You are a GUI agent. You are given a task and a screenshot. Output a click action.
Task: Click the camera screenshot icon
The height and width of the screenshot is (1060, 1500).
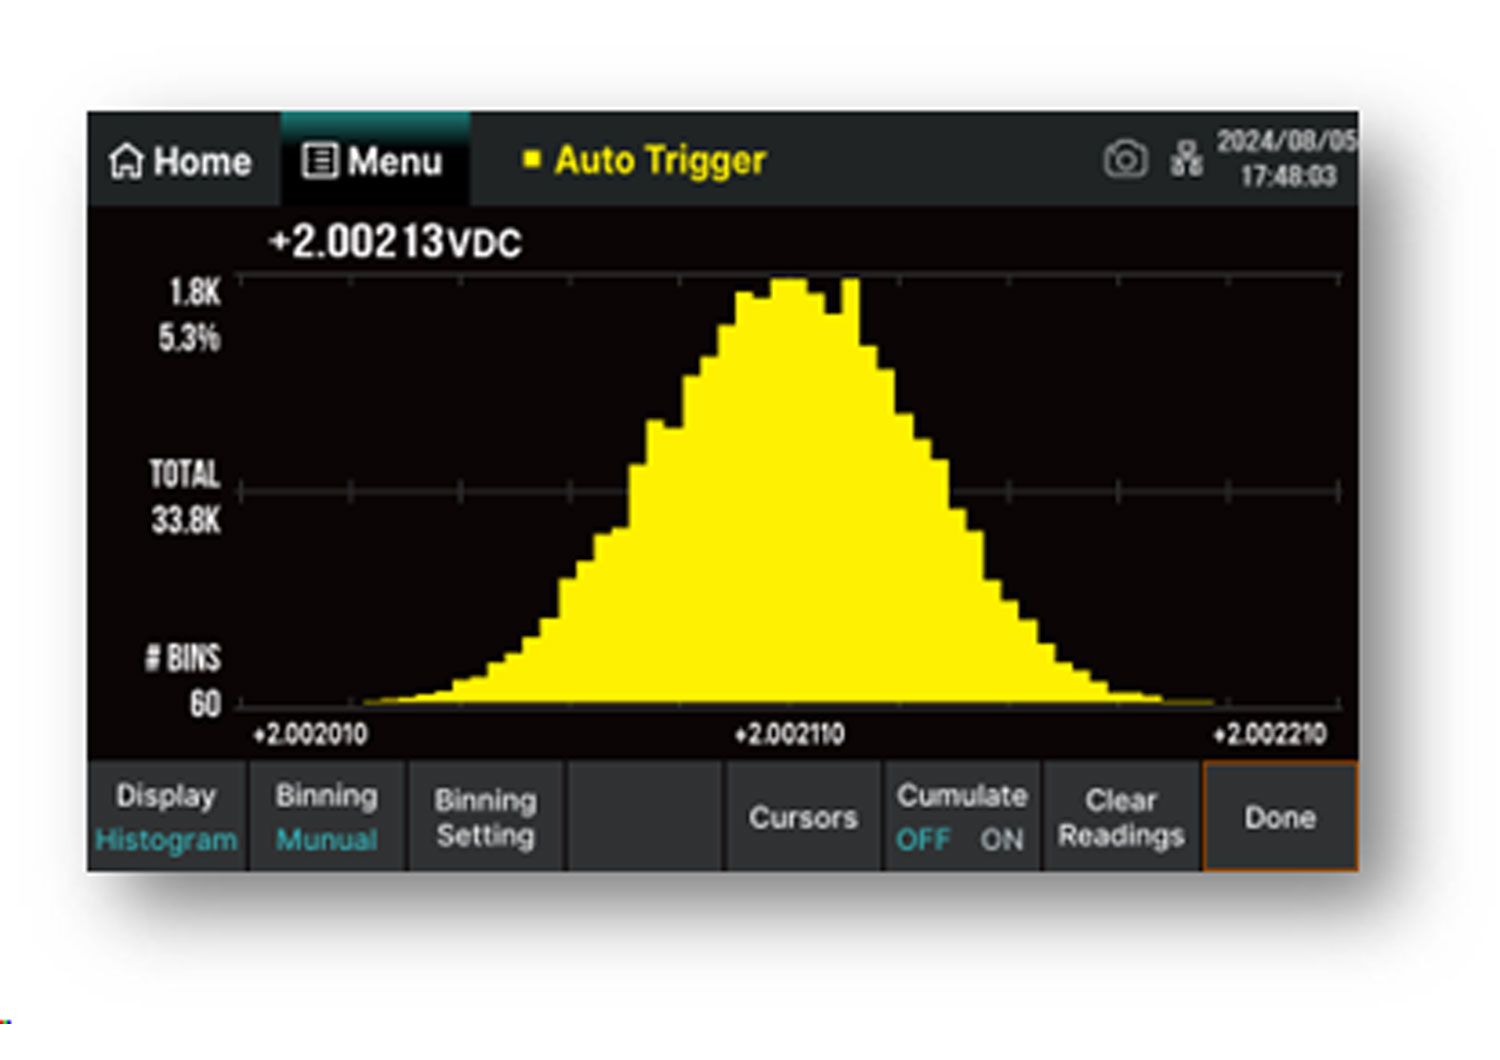(x=1125, y=160)
